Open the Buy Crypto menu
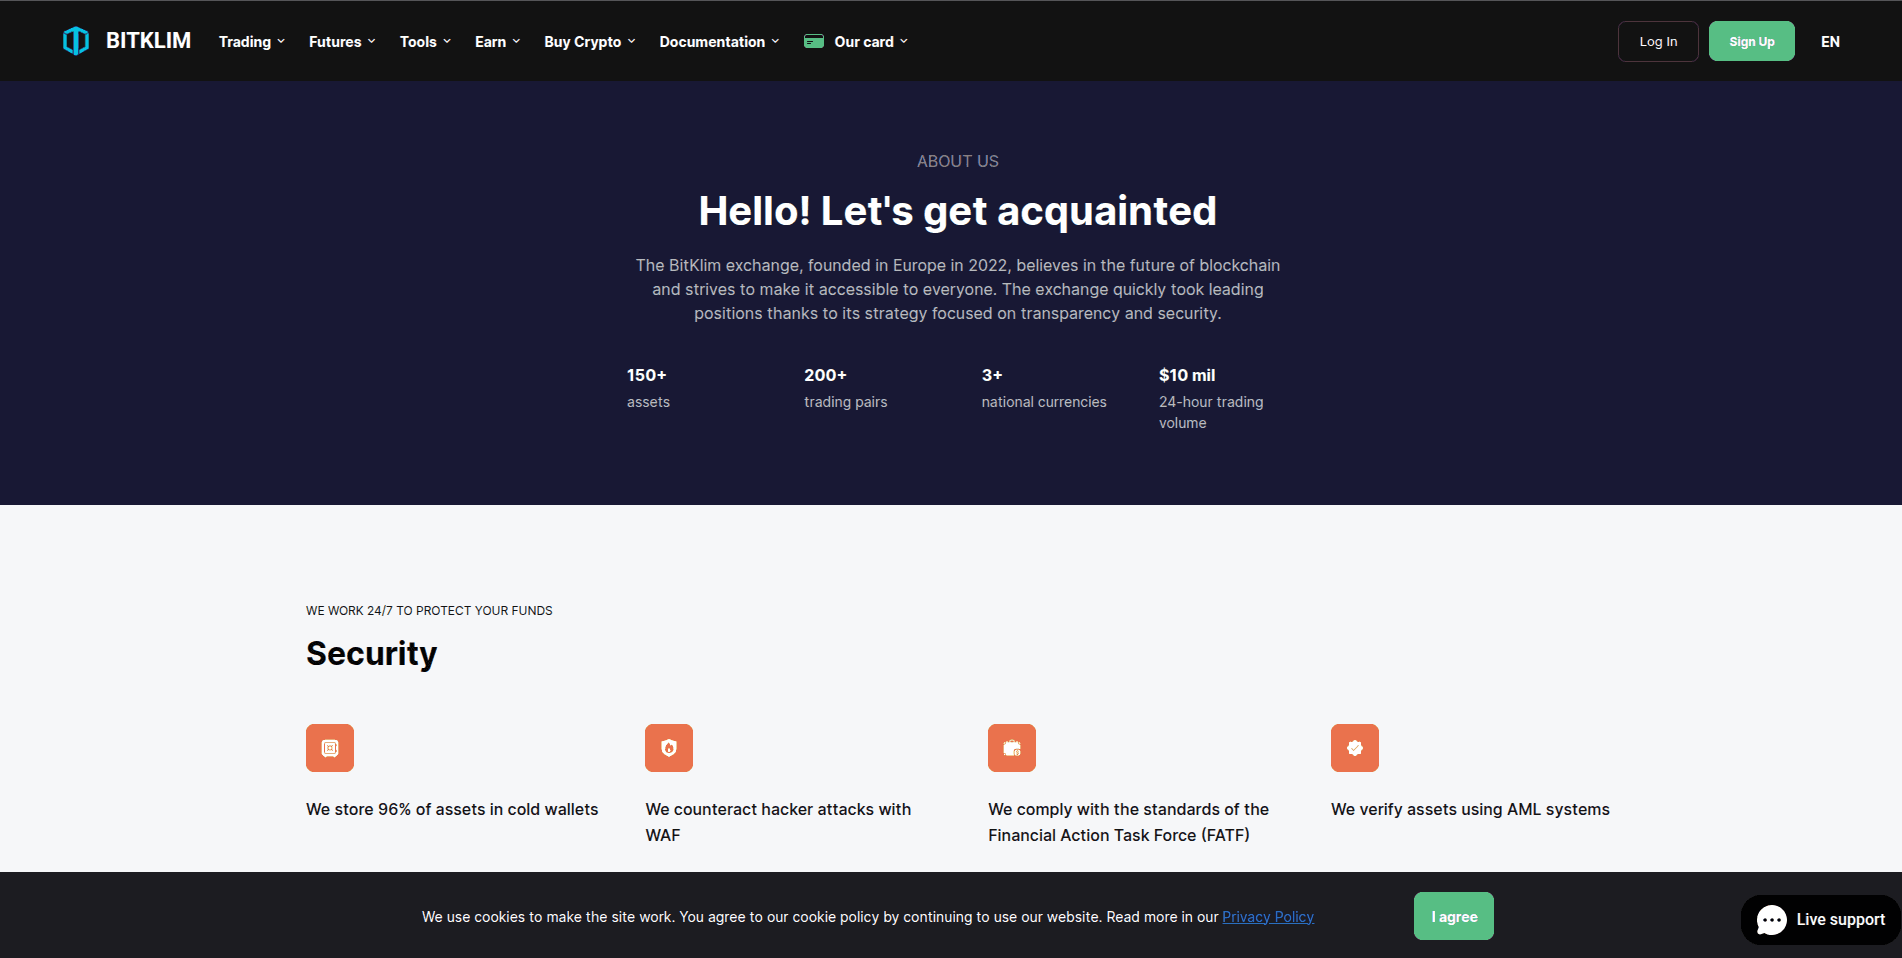This screenshot has height=958, width=1902. pyautogui.click(x=589, y=42)
